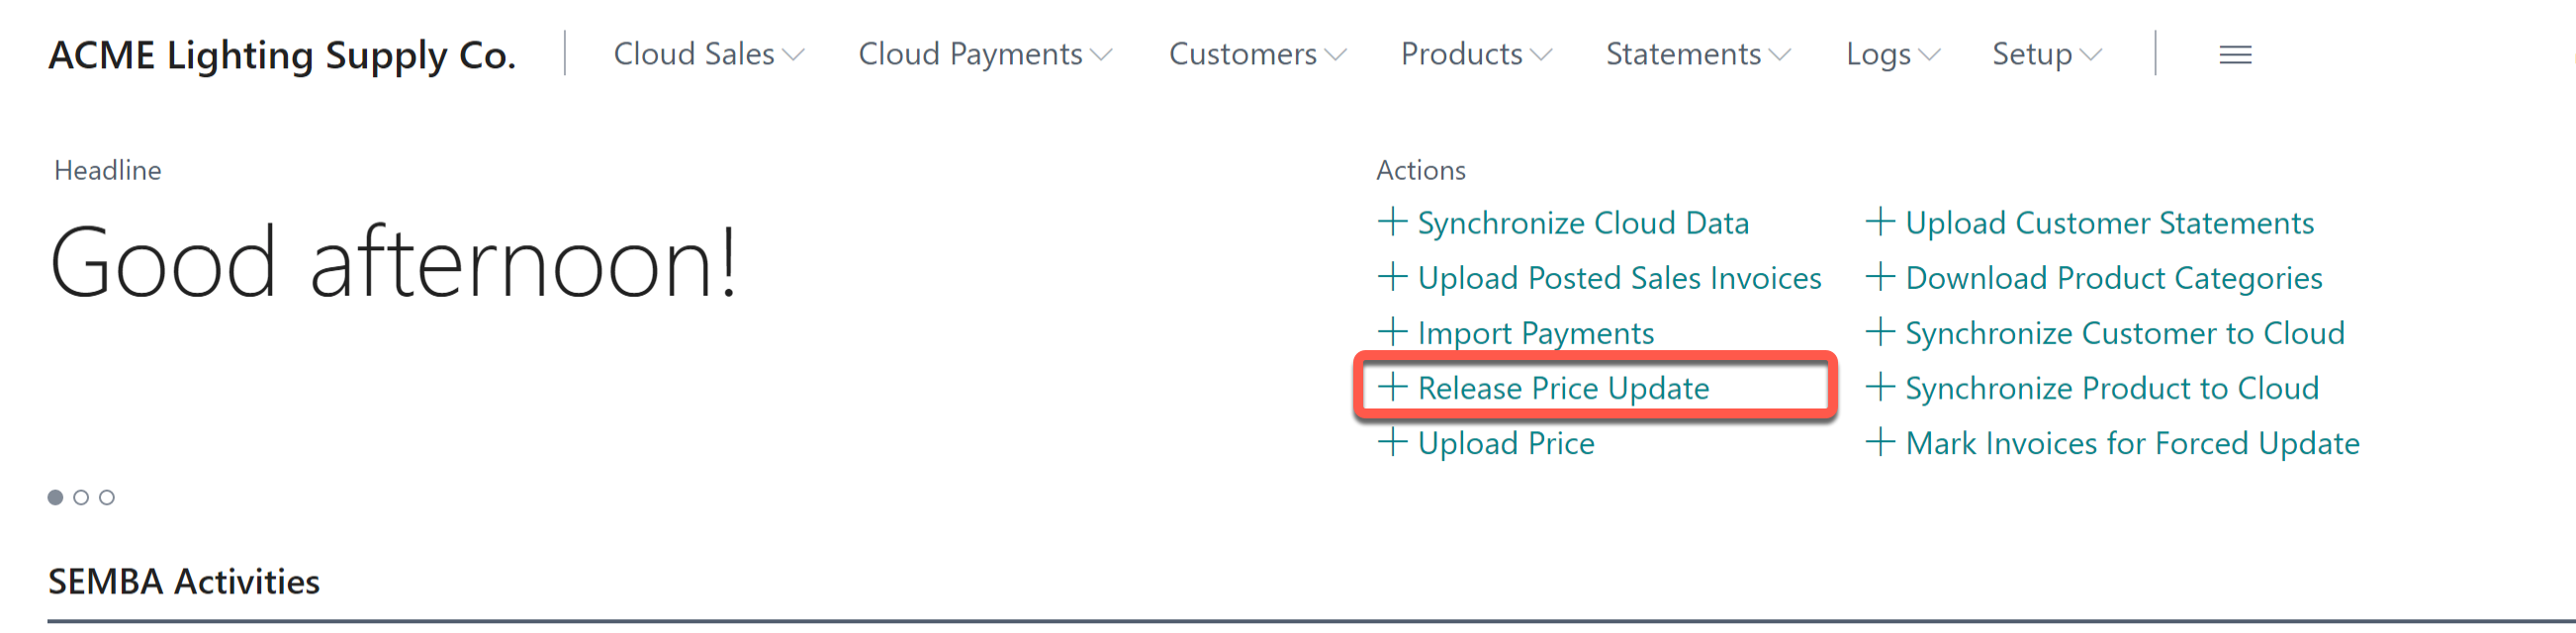The height and width of the screenshot is (633, 2576).
Task: Click the Upload Price action link
Action: coord(1506,443)
